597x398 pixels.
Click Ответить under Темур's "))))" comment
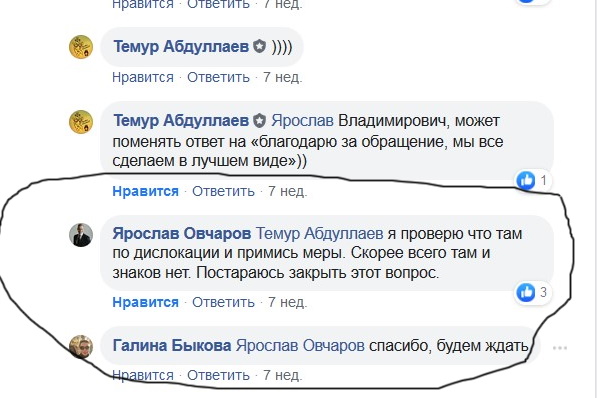pos(218,77)
